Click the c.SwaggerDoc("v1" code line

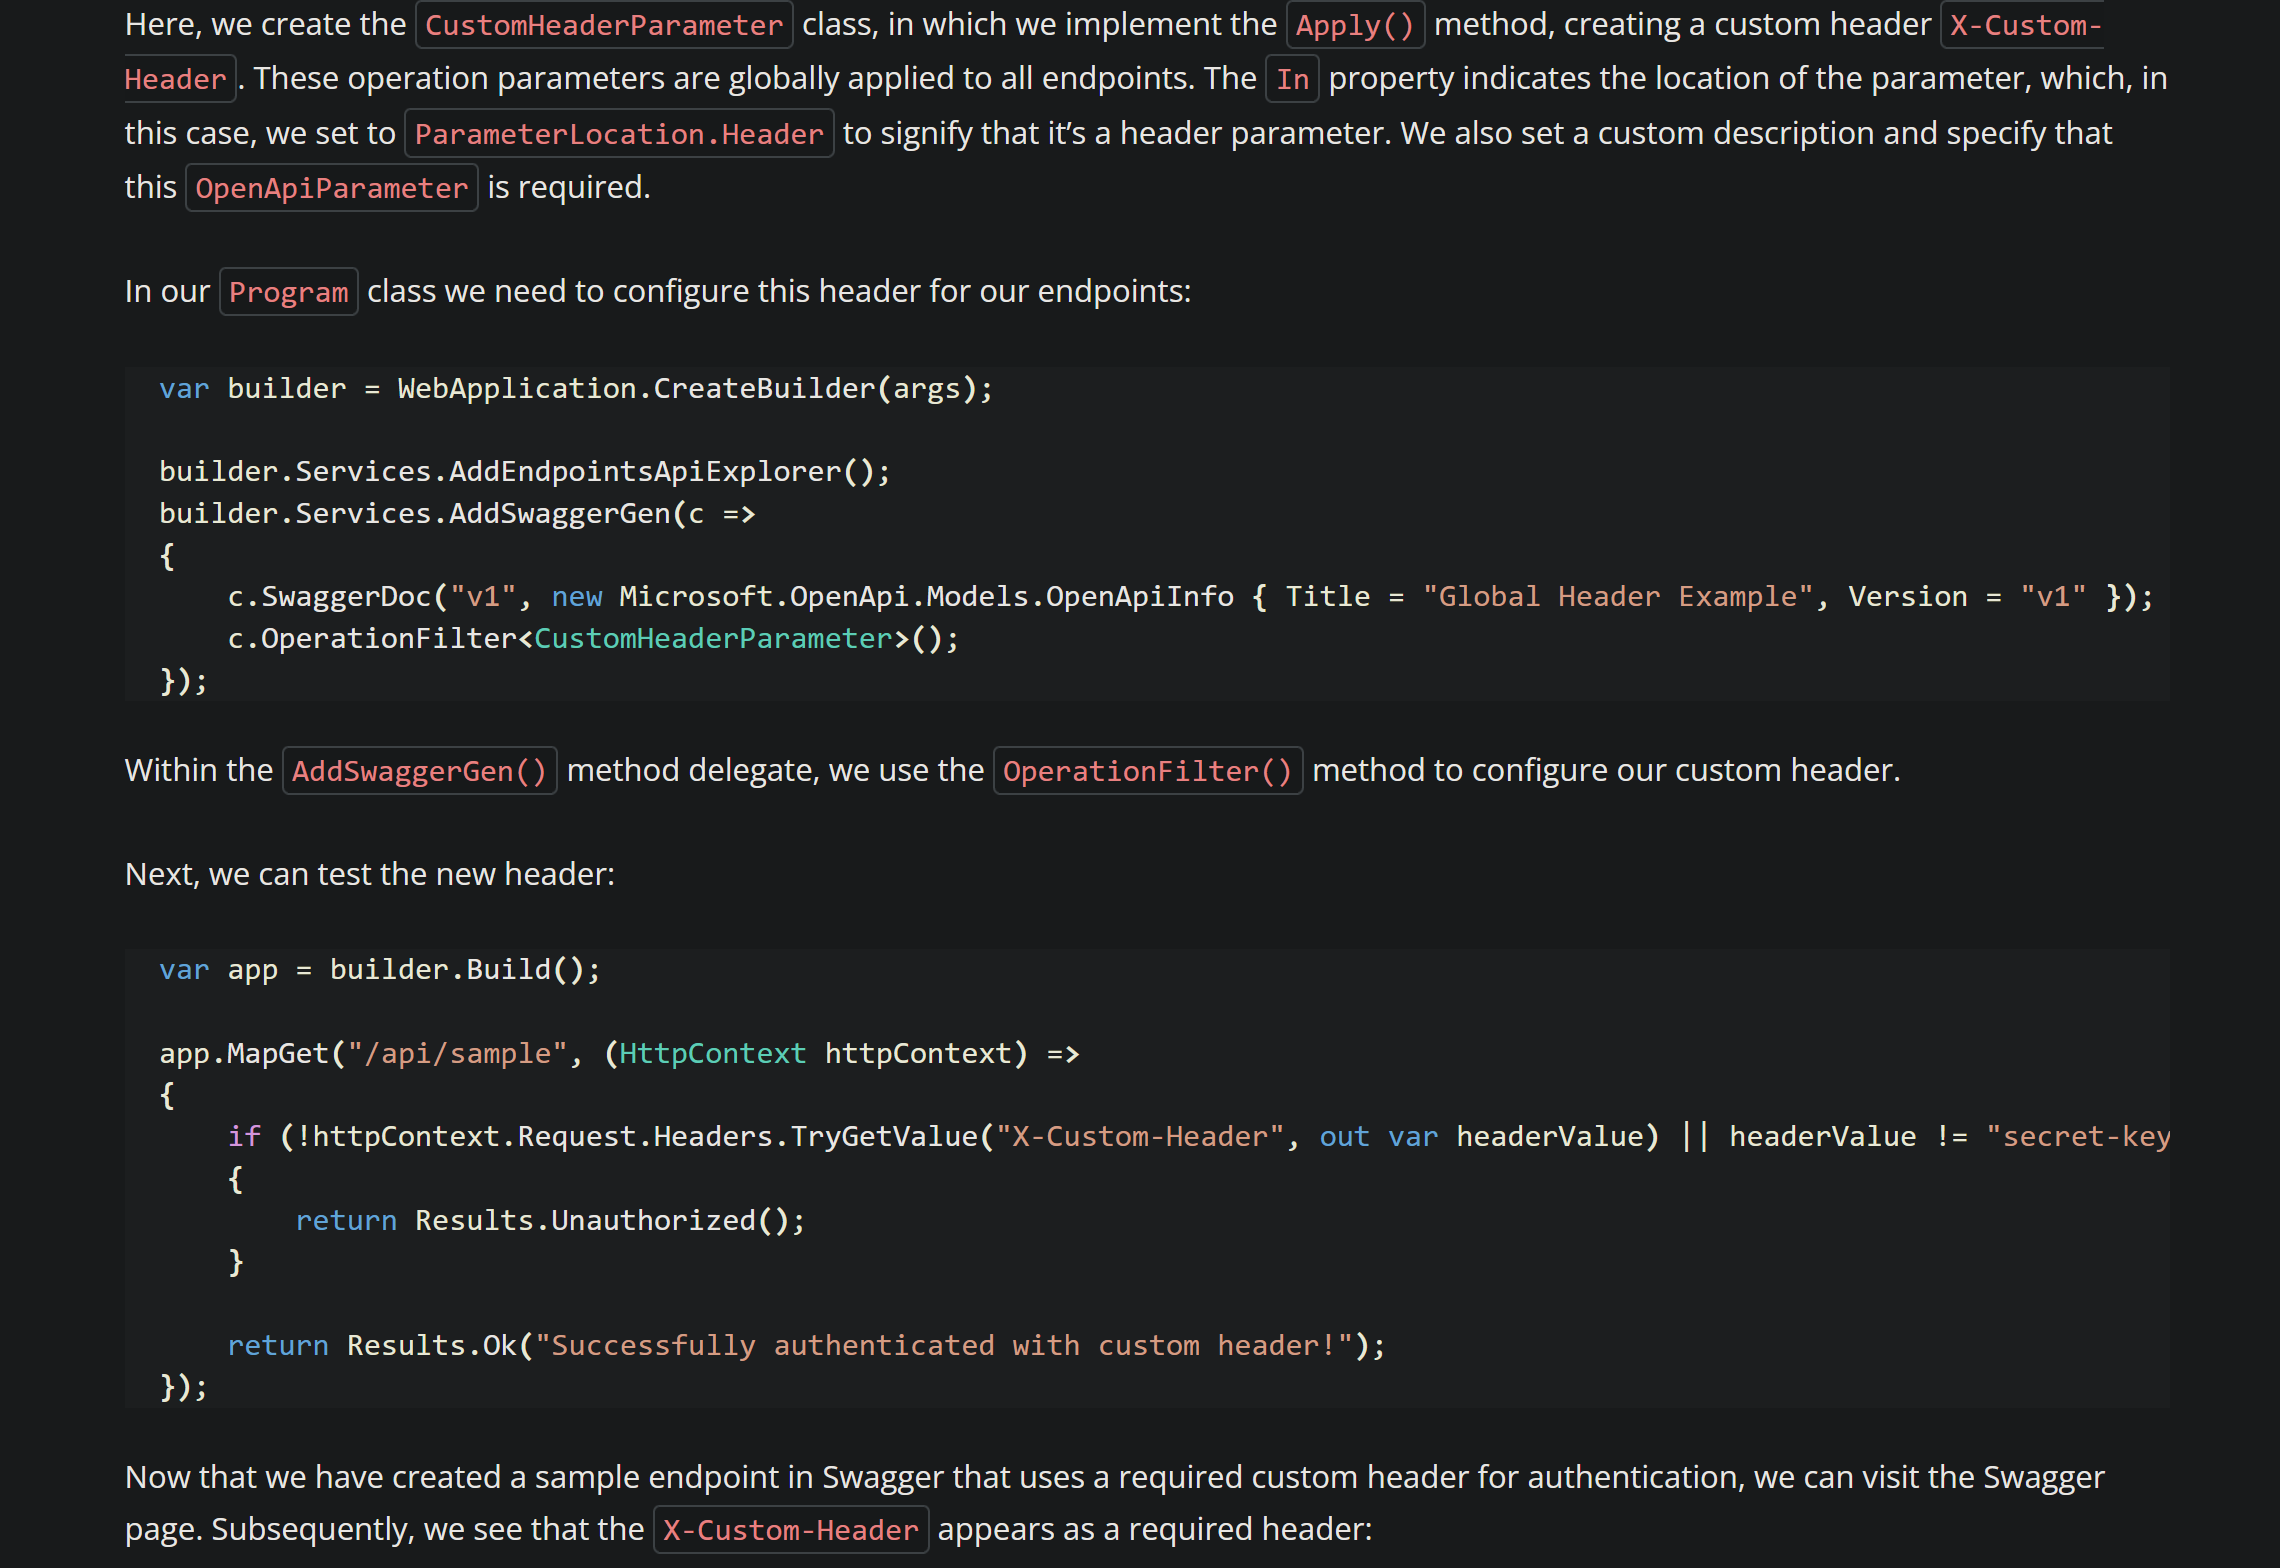[1190, 597]
